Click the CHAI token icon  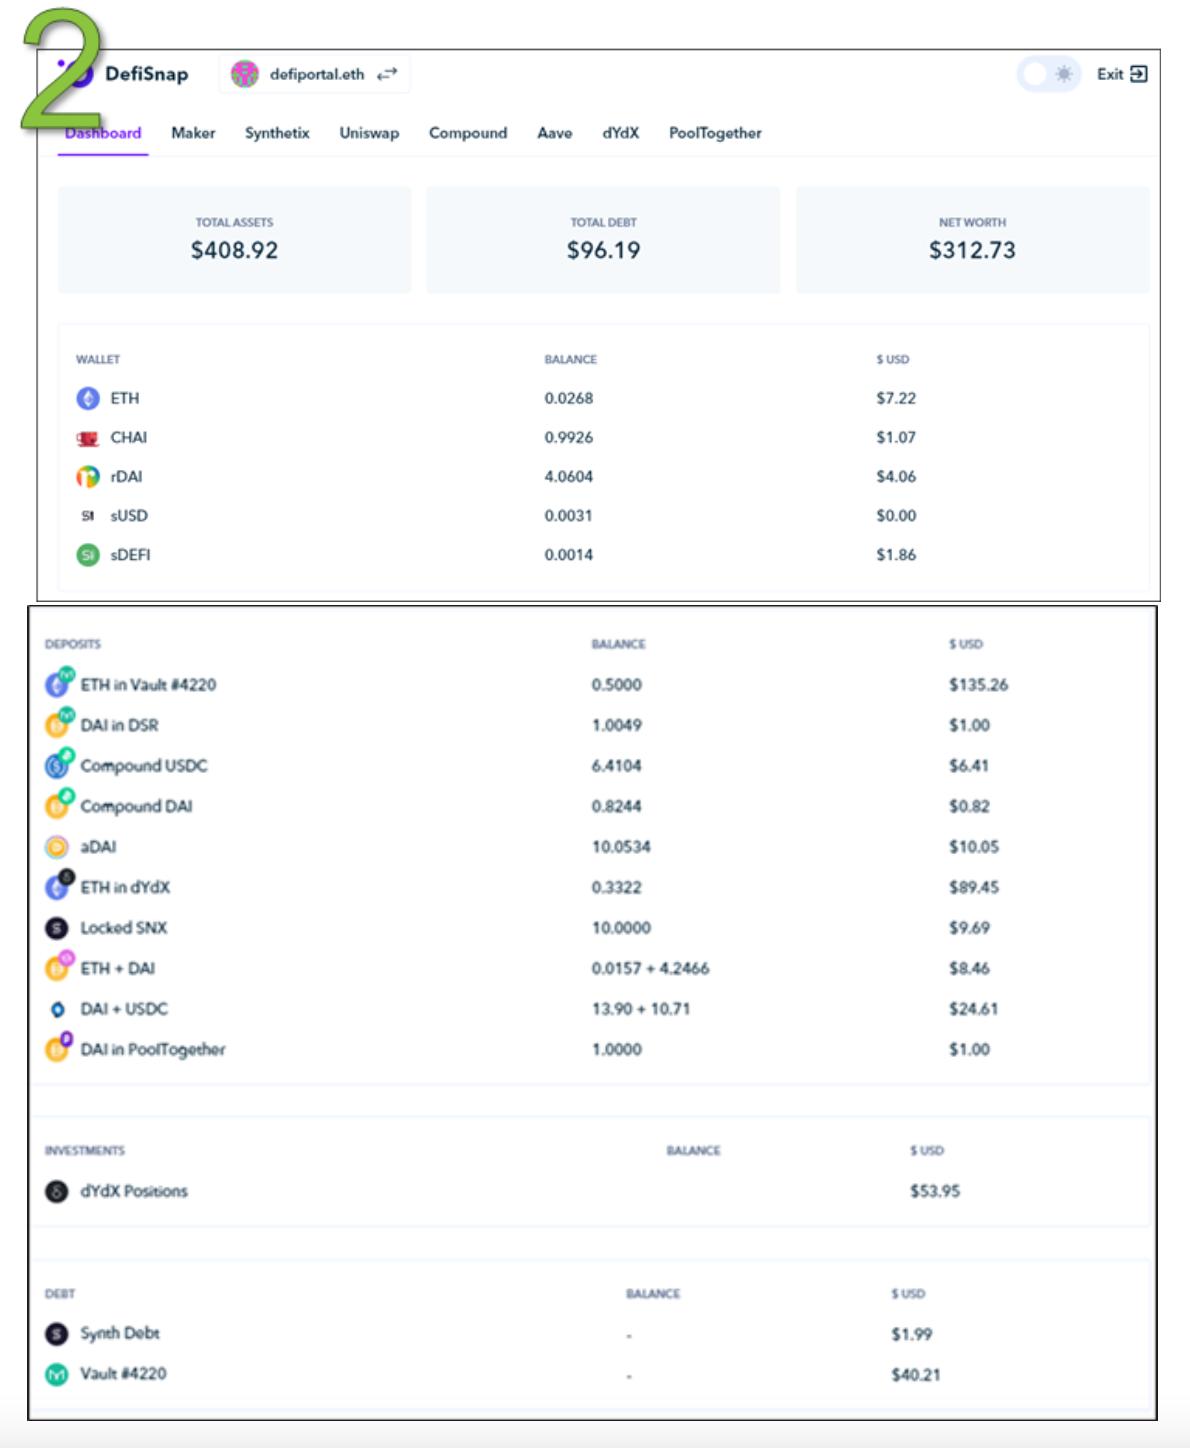(88, 438)
